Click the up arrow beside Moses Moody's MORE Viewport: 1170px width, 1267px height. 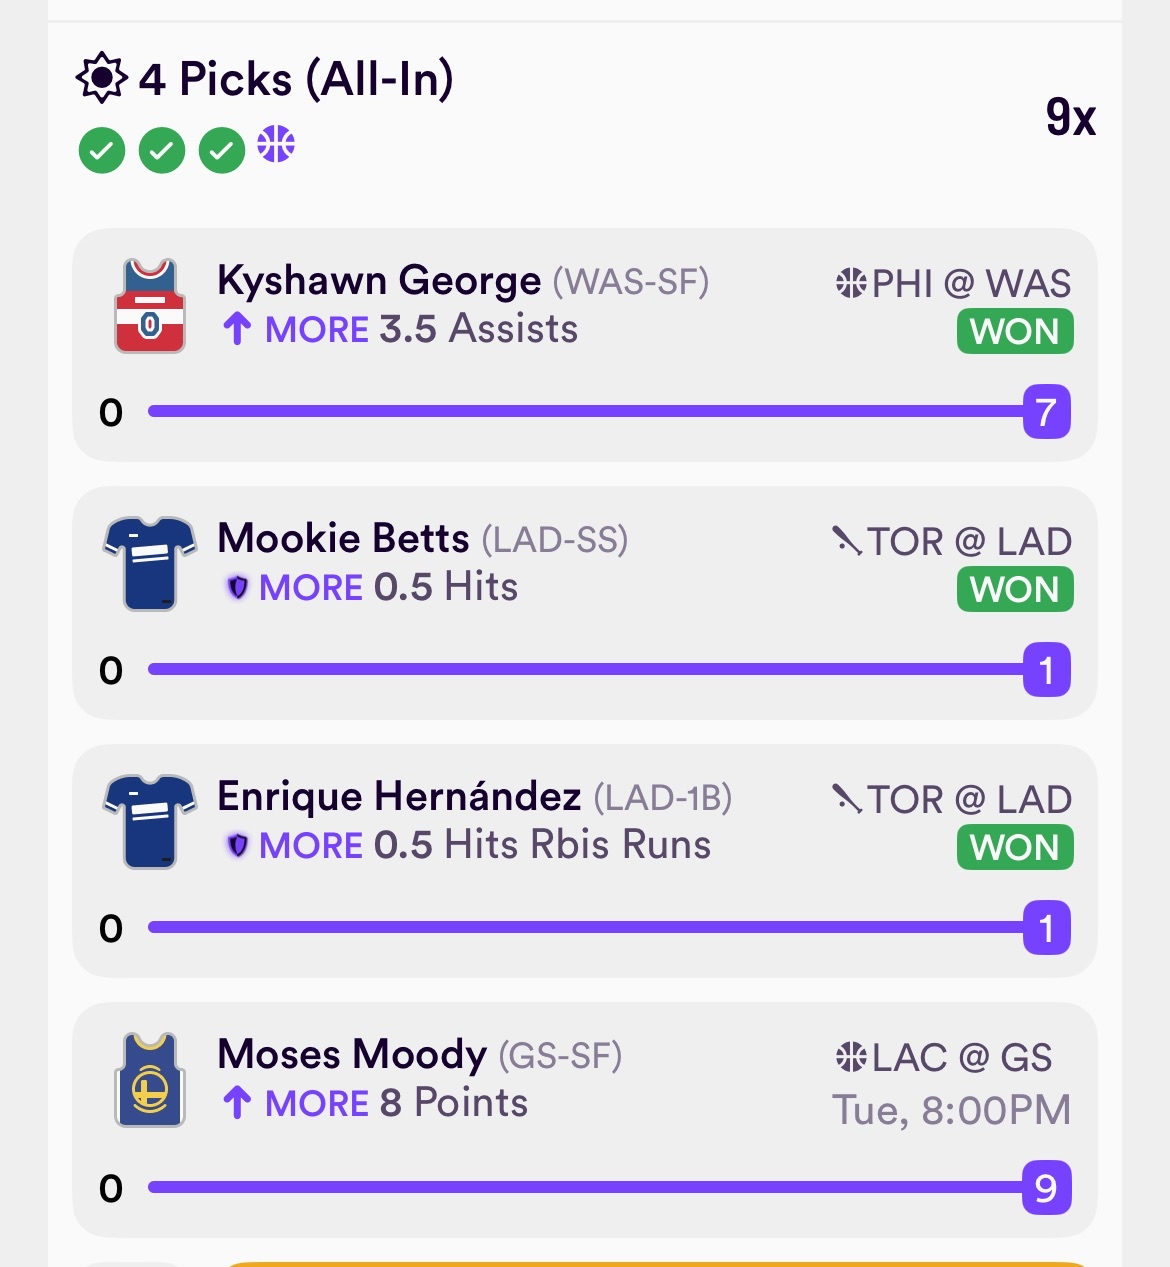tap(237, 1103)
